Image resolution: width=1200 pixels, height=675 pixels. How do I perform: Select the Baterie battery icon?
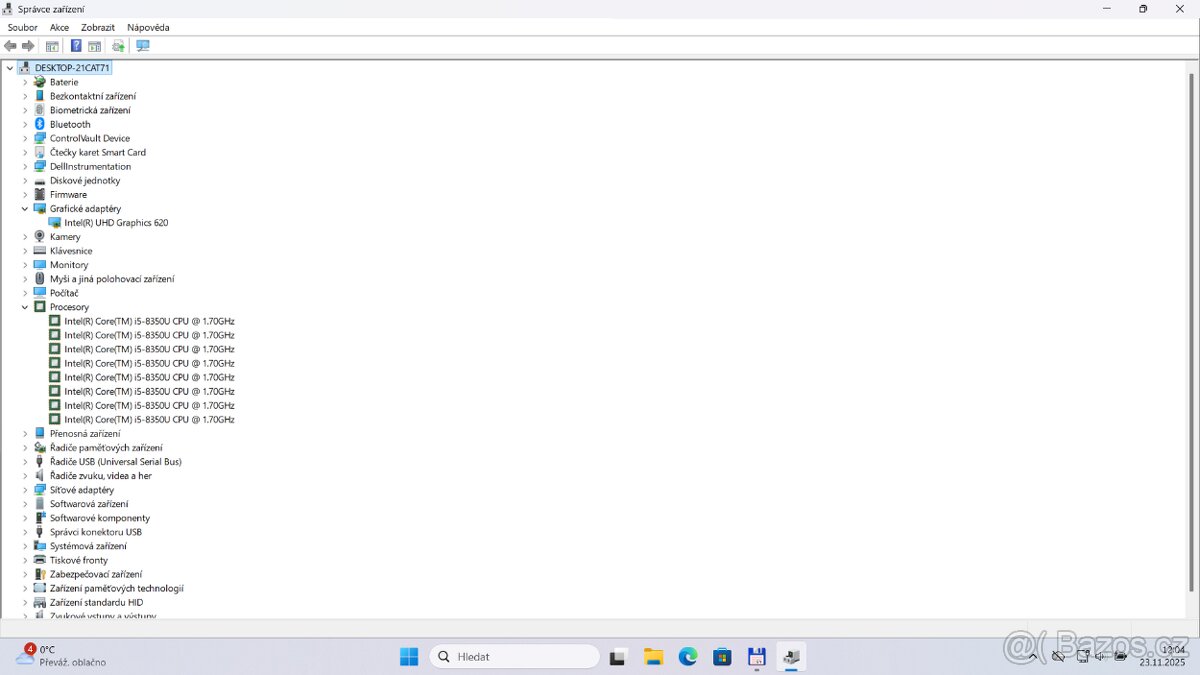tap(40, 82)
